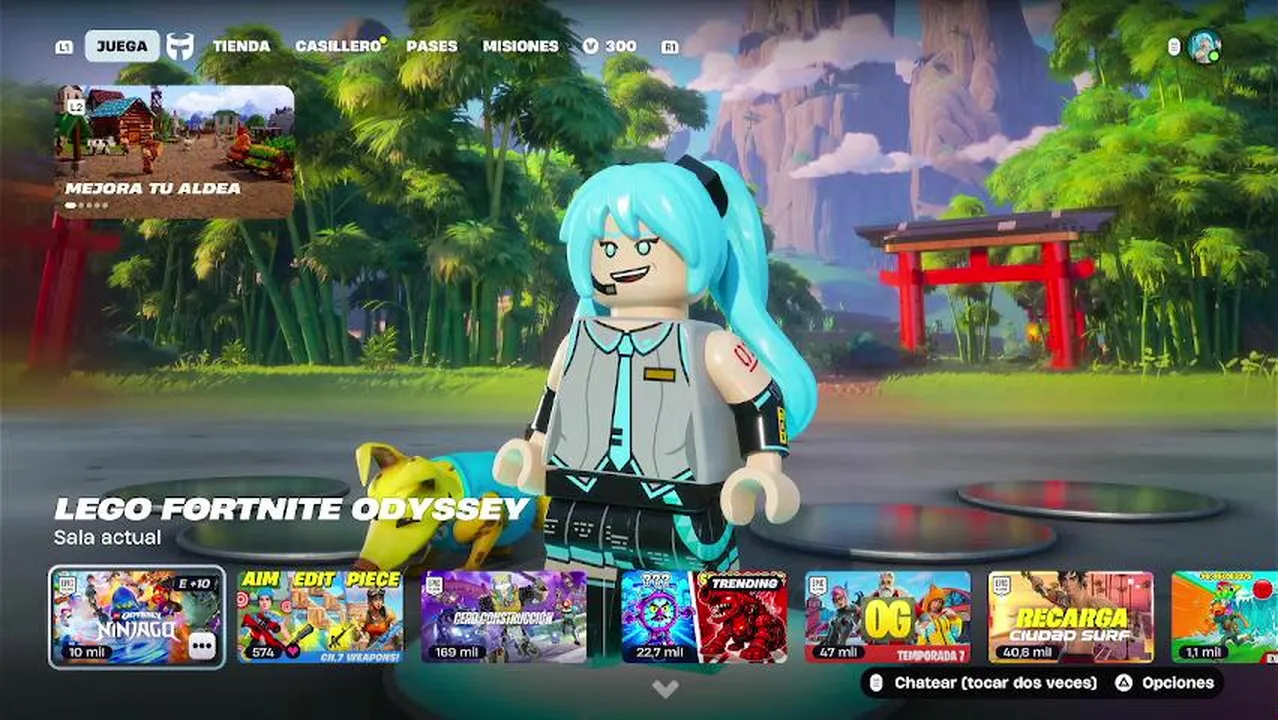Click the Epic badge on the Ninjago card
Image resolution: width=1278 pixels, height=720 pixels.
(x=66, y=586)
